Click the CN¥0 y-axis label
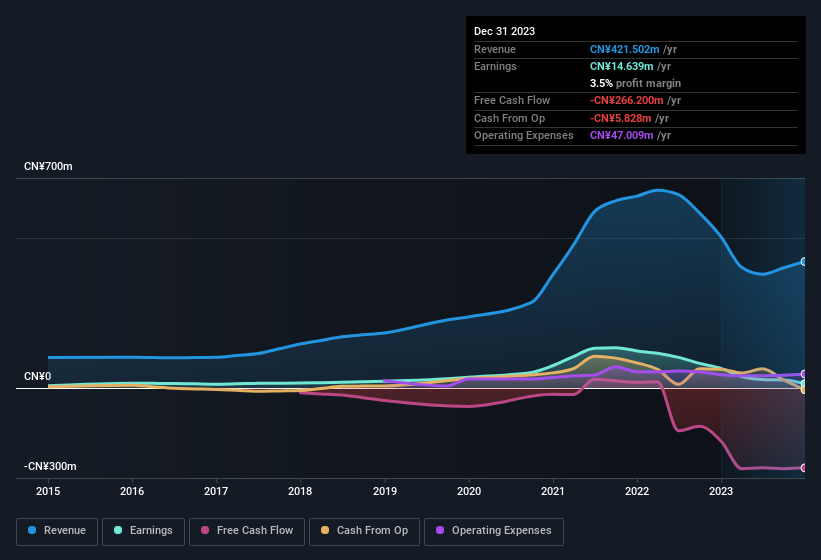 pyautogui.click(x=38, y=377)
